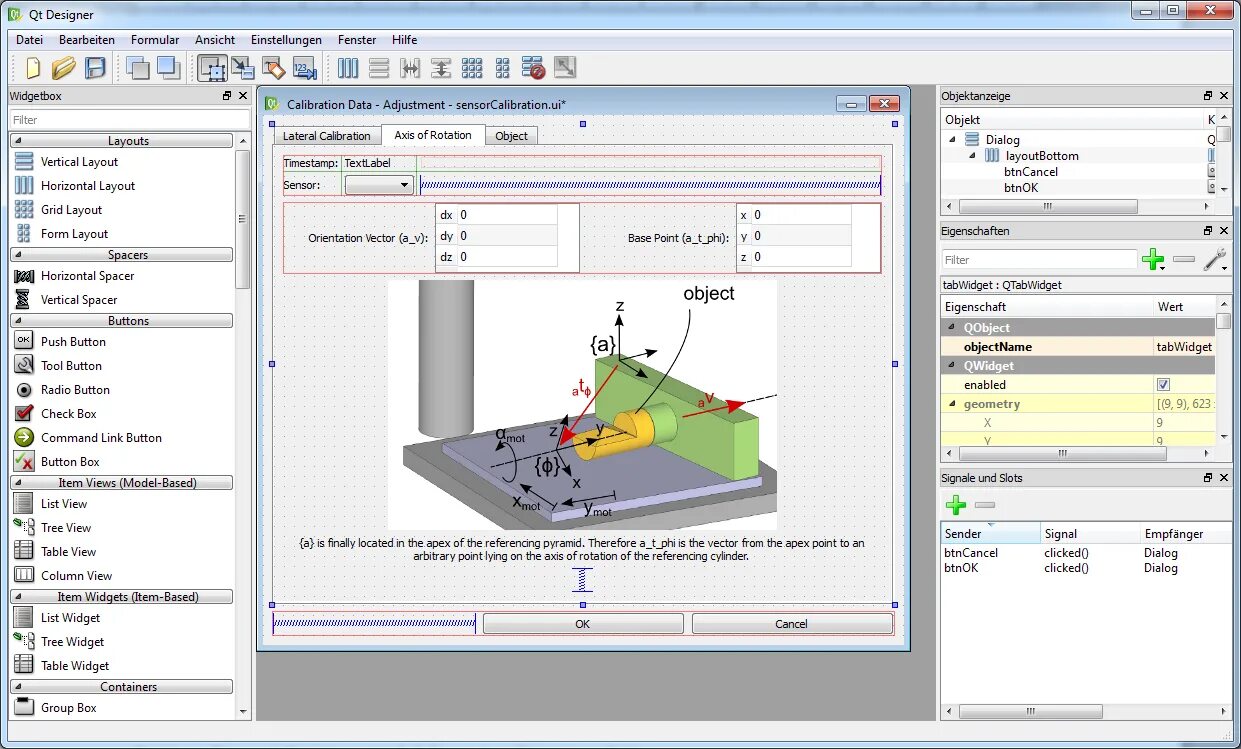Switch to Edit Tab Order mode

point(305,68)
